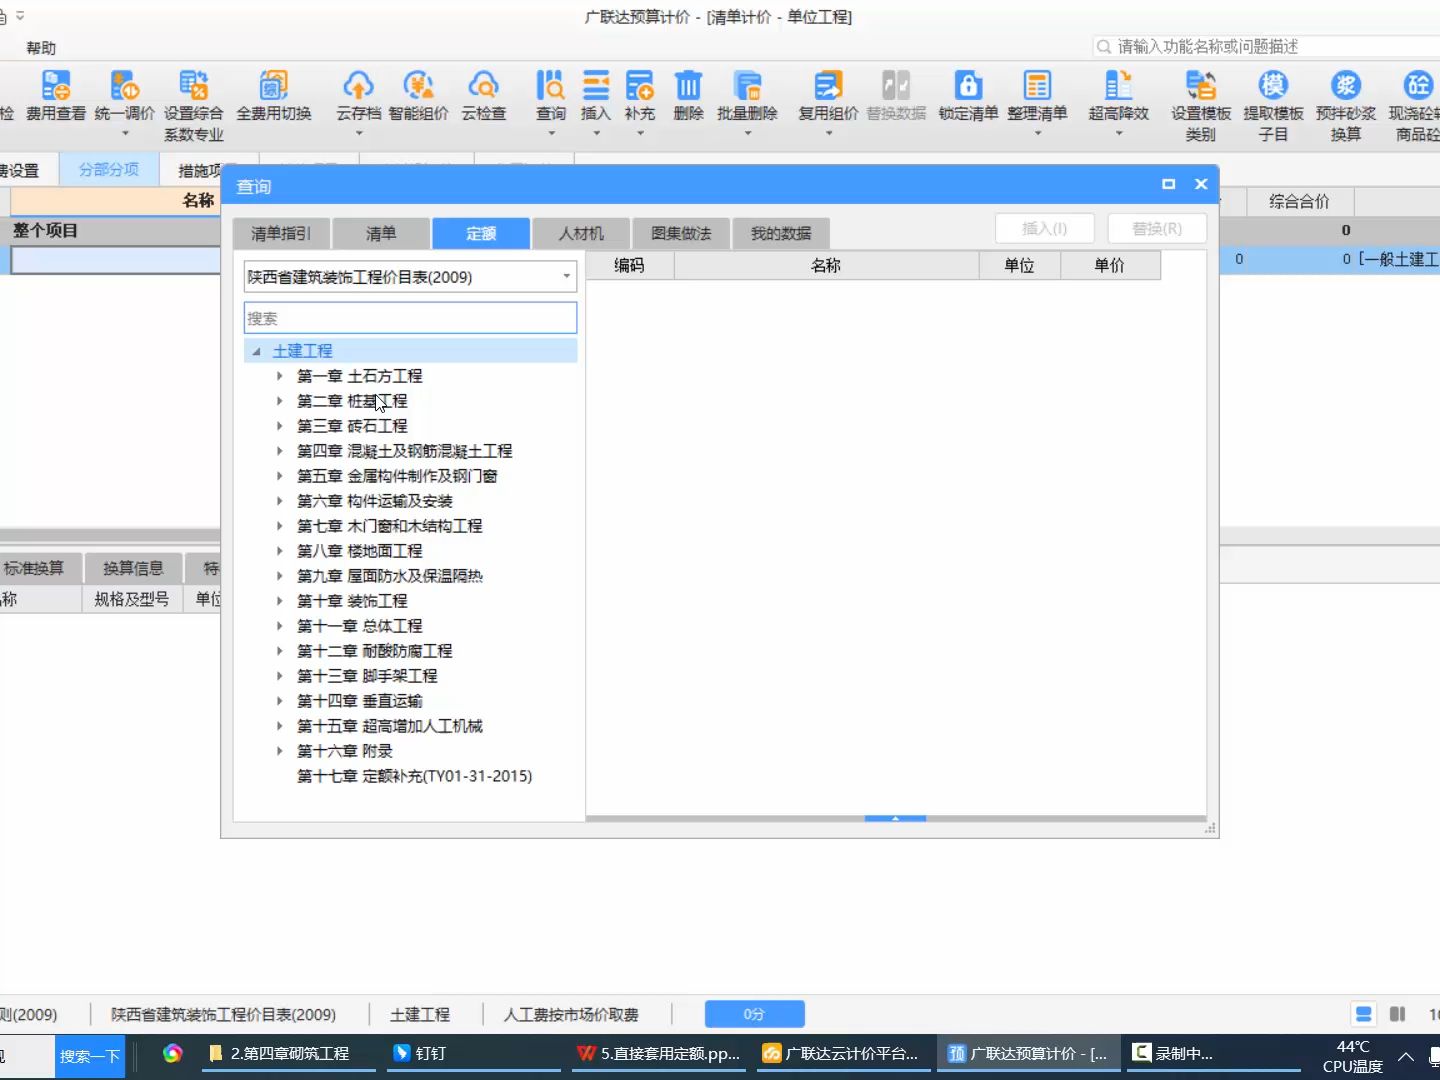Viewport: 1440px width, 1080px height.
Task: Click the 云存档 cloud archive icon
Action: click(x=358, y=97)
